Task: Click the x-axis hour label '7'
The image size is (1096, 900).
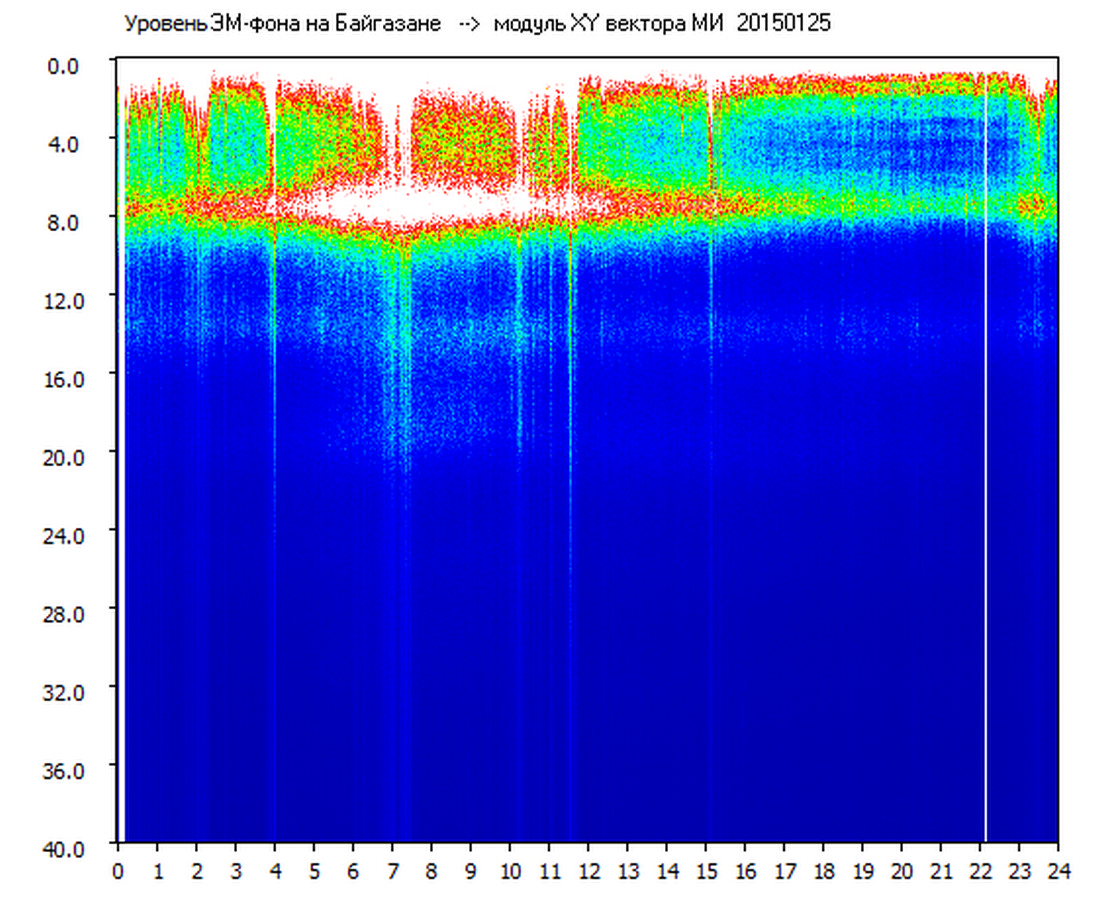Action: point(393,871)
